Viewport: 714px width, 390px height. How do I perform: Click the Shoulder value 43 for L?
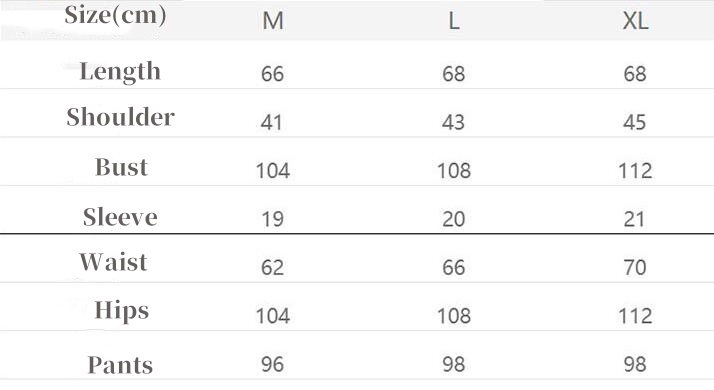tap(453, 122)
